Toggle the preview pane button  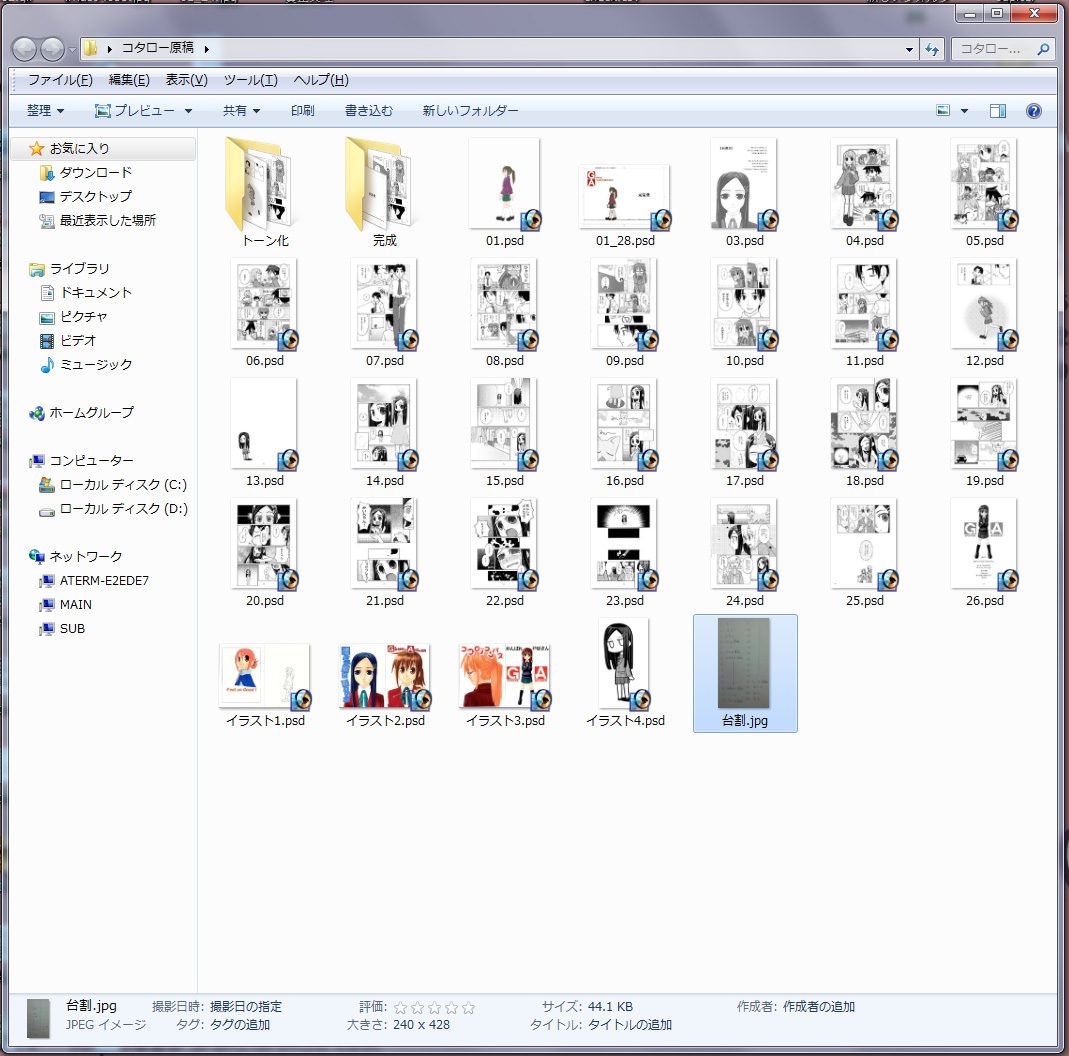(x=997, y=111)
